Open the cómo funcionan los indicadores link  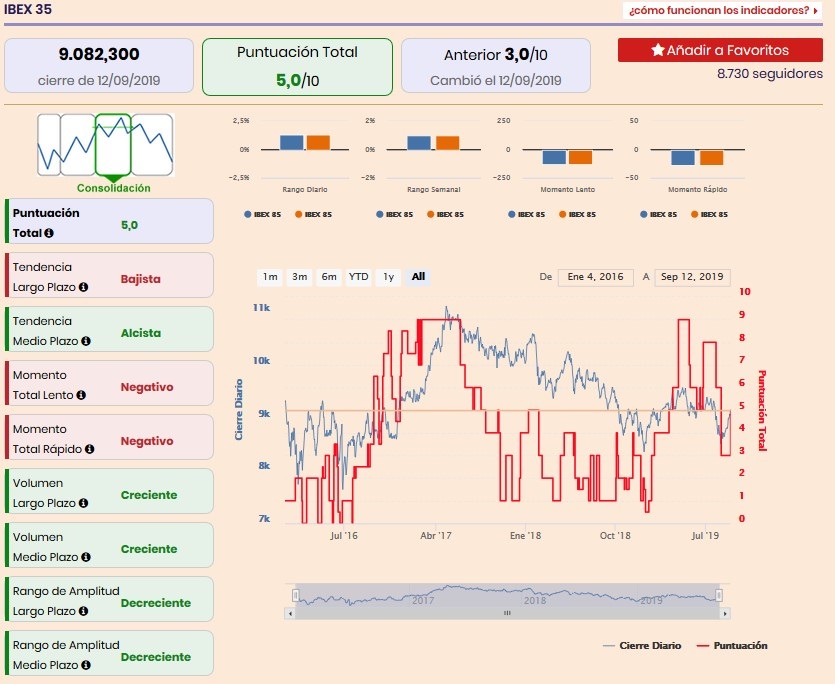click(723, 11)
